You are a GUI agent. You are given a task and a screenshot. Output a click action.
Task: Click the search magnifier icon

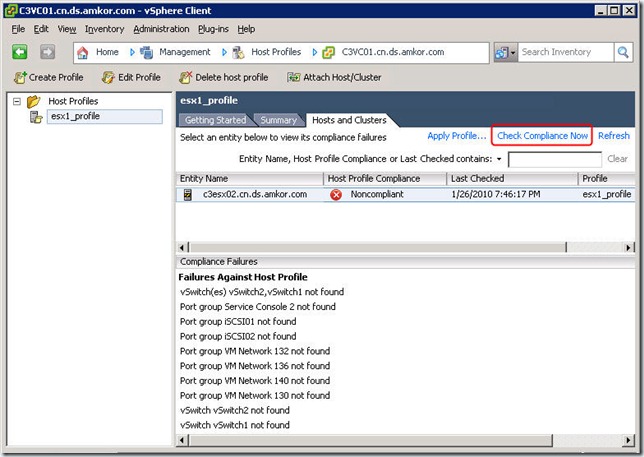click(x=623, y=52)
